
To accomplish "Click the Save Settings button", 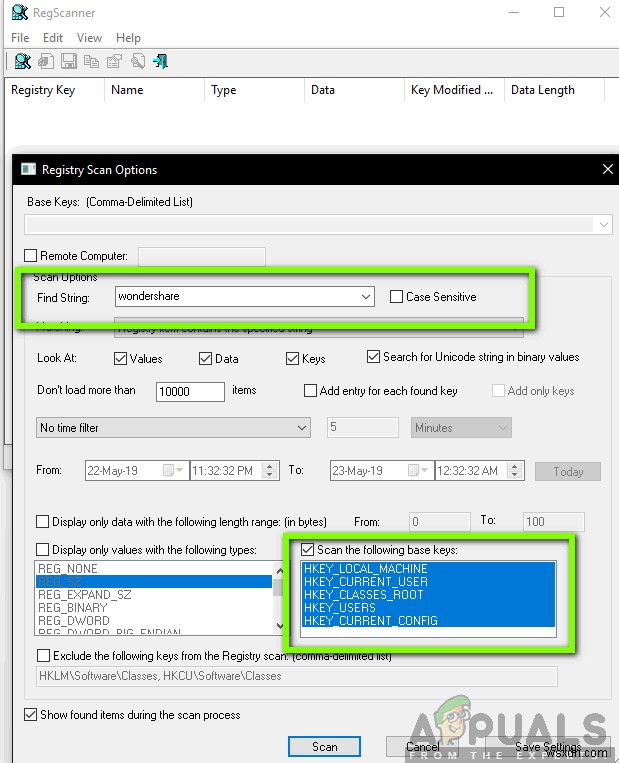I will [548, 746].
